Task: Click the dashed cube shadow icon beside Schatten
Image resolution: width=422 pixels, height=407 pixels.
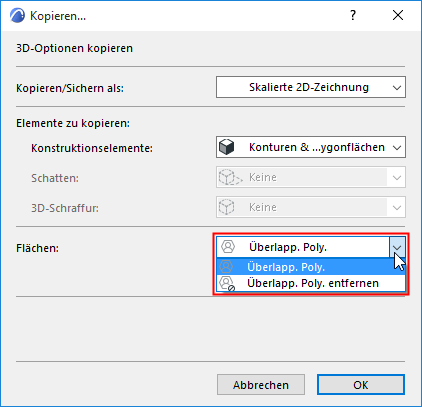Action: coord(230,177)
